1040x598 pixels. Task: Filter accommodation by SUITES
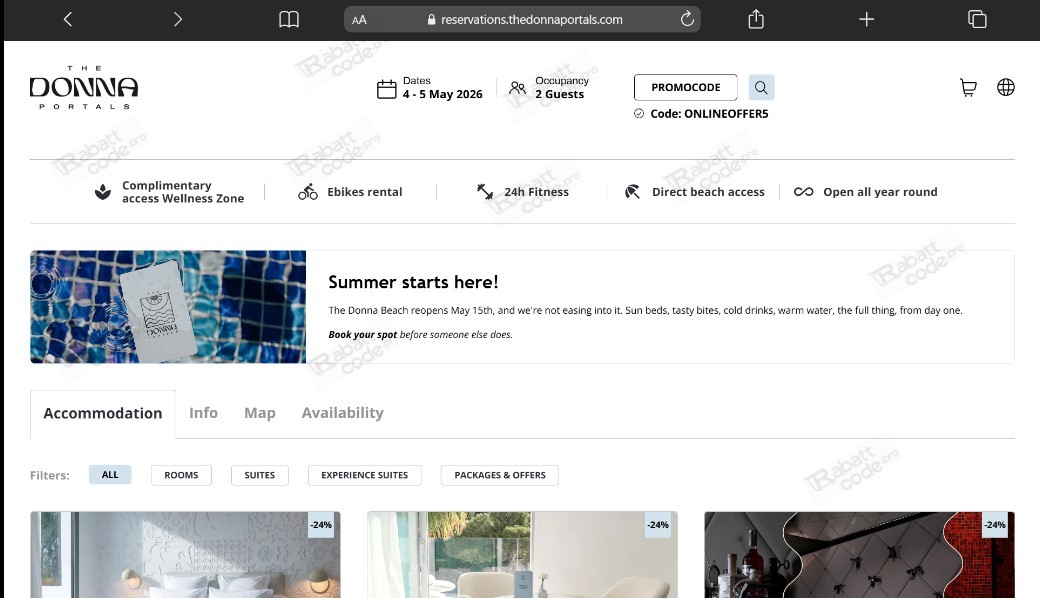[259, 475]
